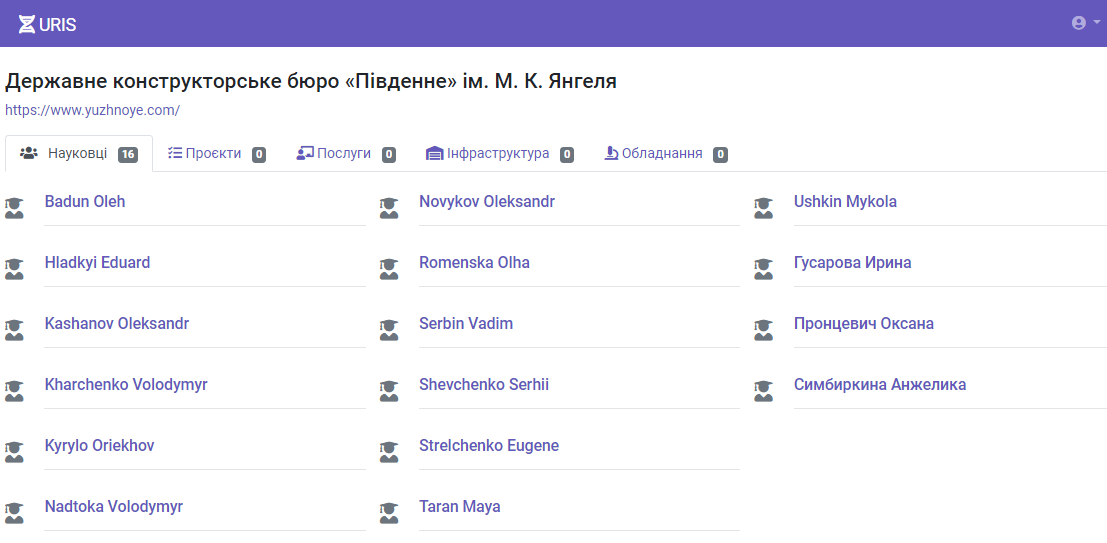1107x543 pixels.
Task: Click graduate icon beside Taran Maya
Action: pyautogui.click(x=389, y=513)
